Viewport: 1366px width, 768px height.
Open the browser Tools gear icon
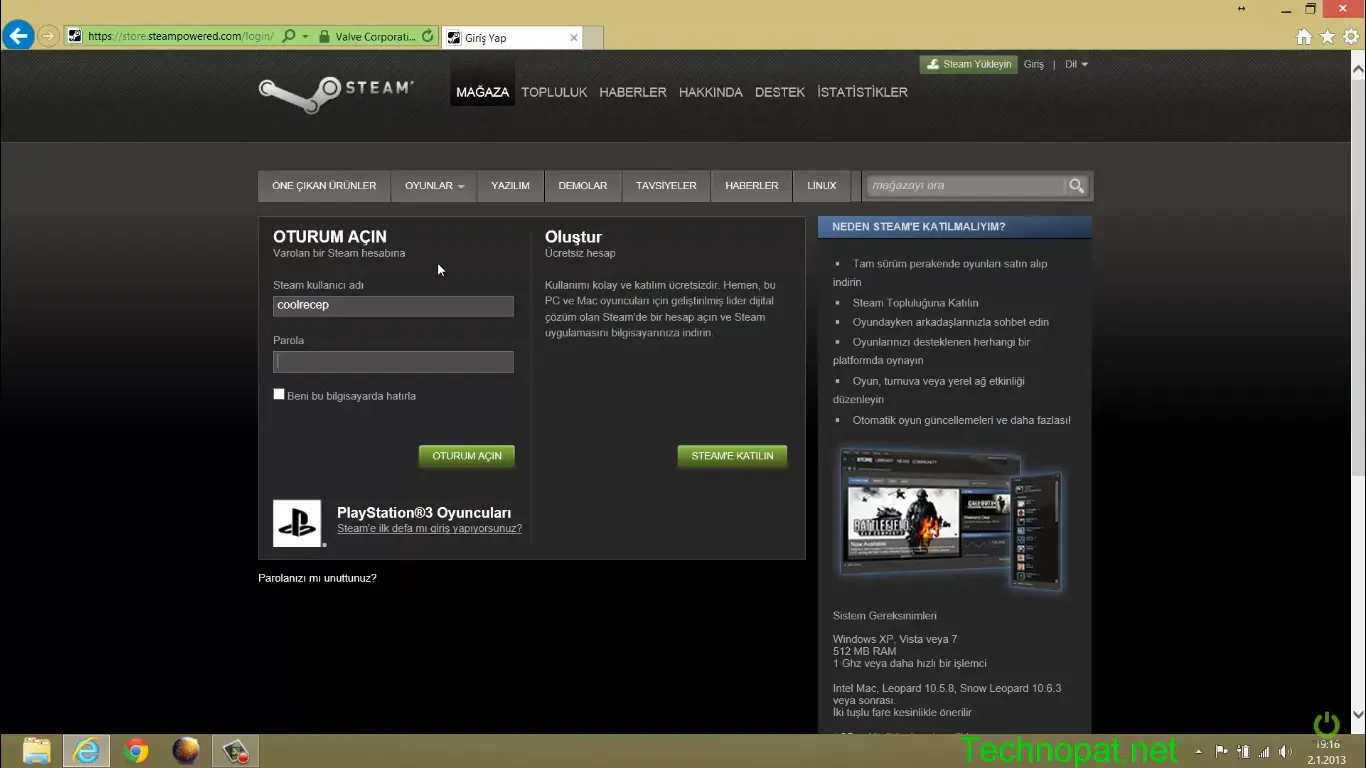[x=1351, y=37]
